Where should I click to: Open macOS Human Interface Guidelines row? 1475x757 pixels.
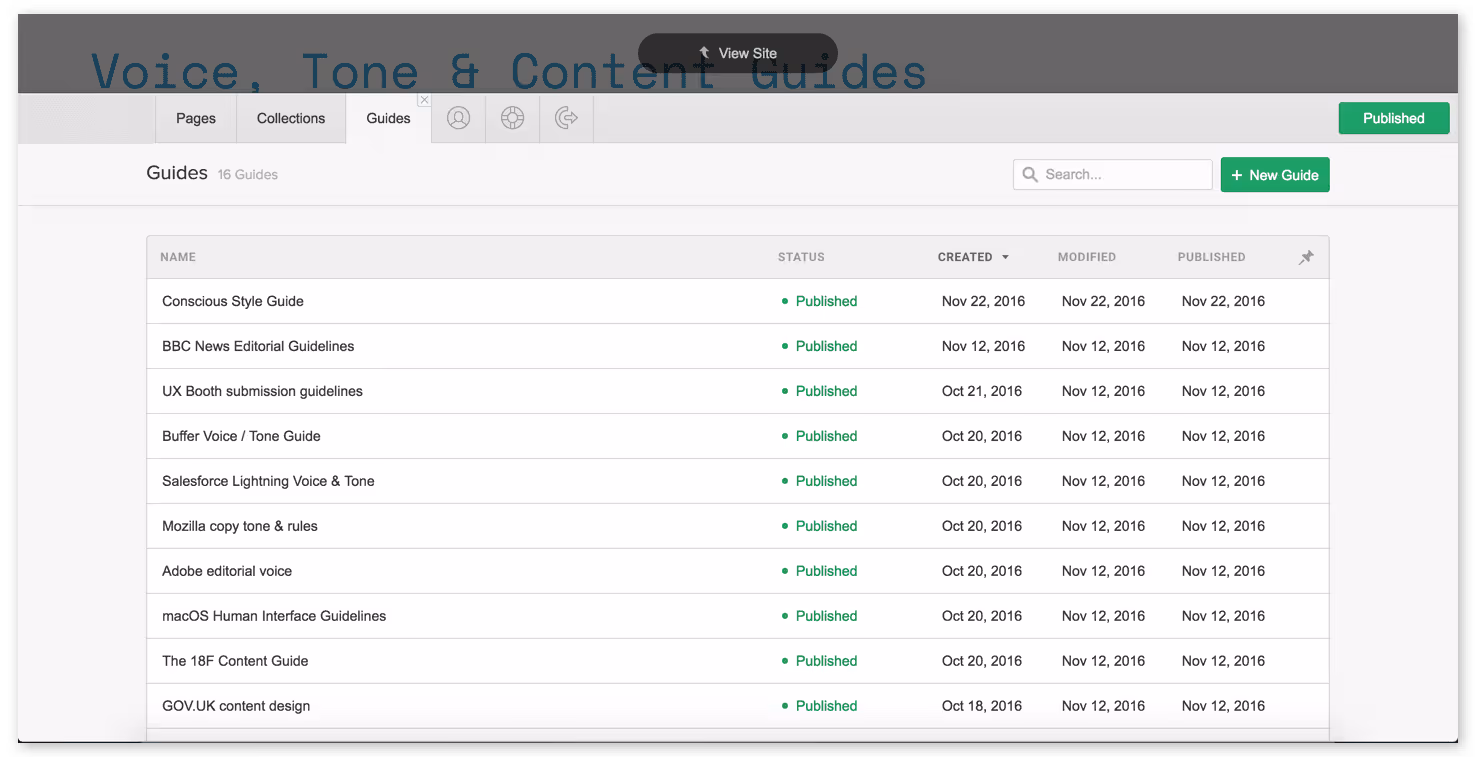click(x=738, y=616)
